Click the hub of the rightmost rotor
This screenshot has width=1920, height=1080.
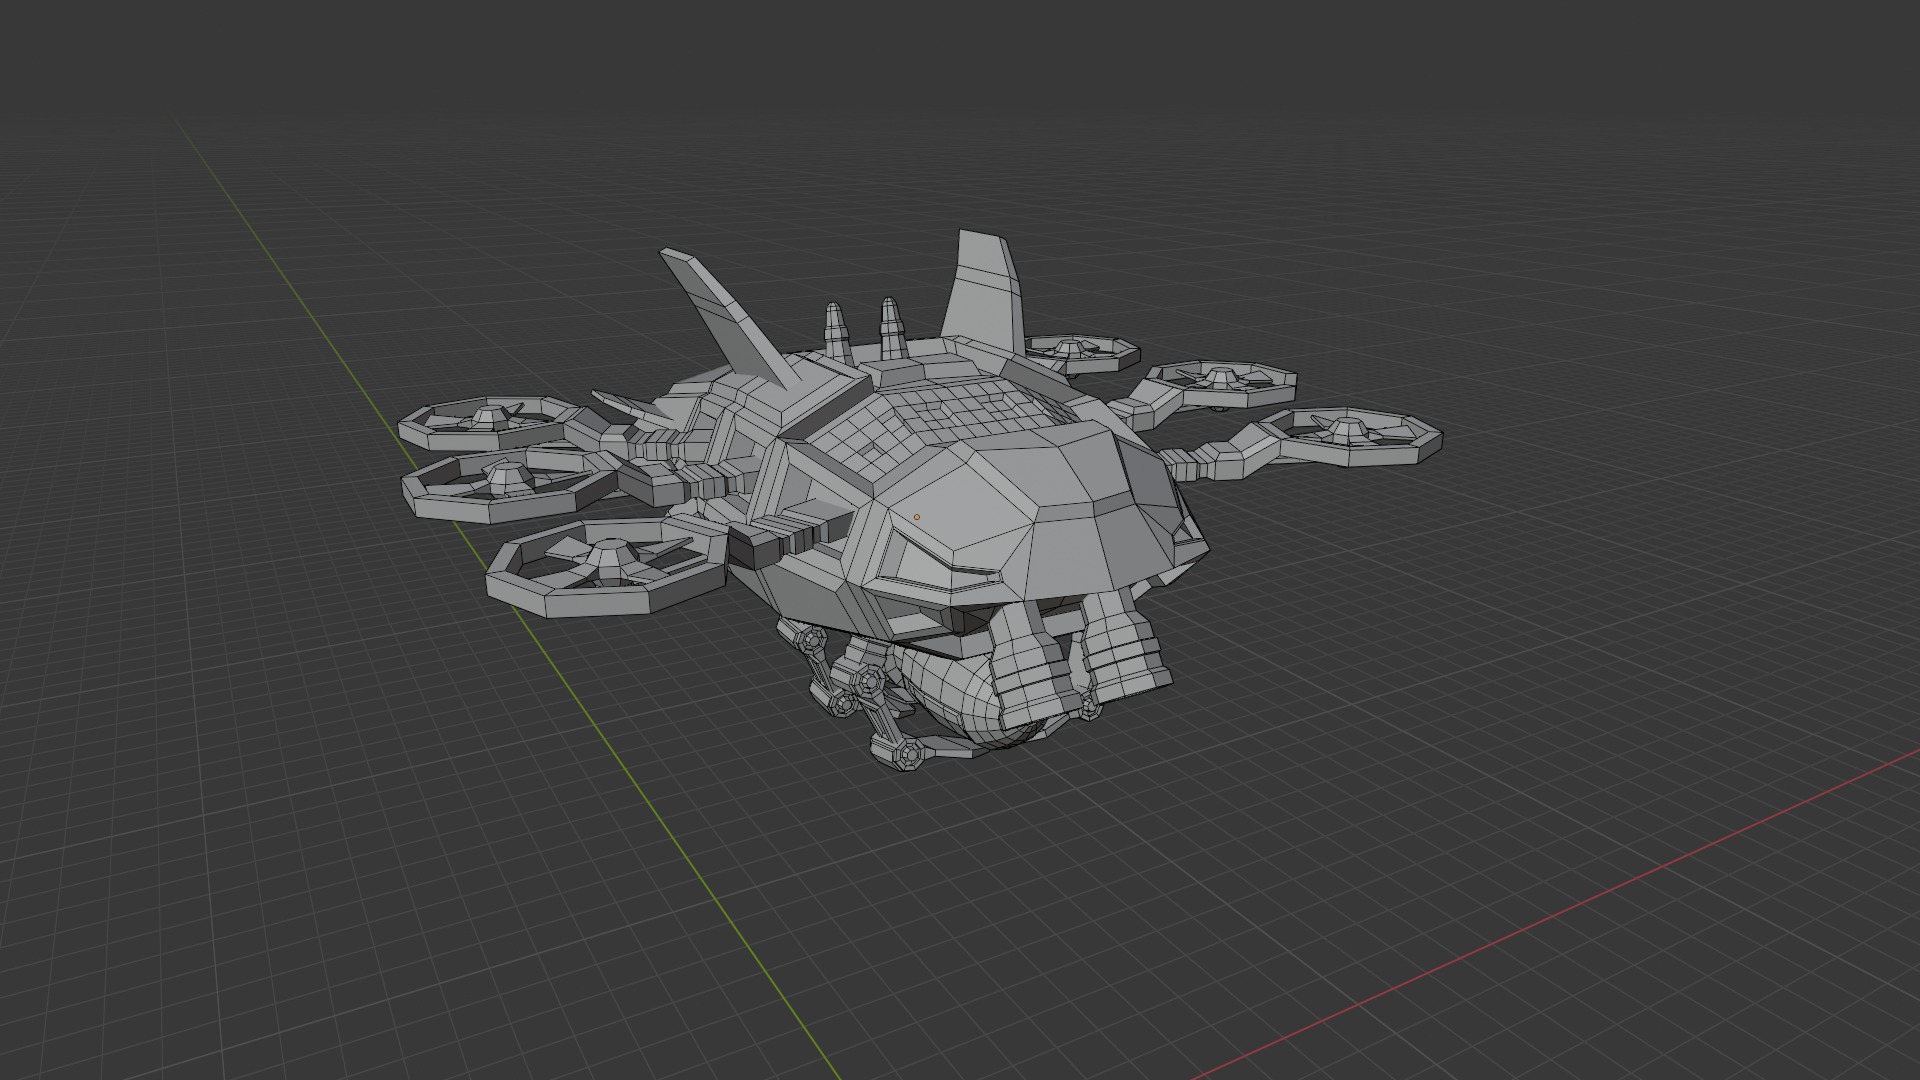[x=1349, y=430]
